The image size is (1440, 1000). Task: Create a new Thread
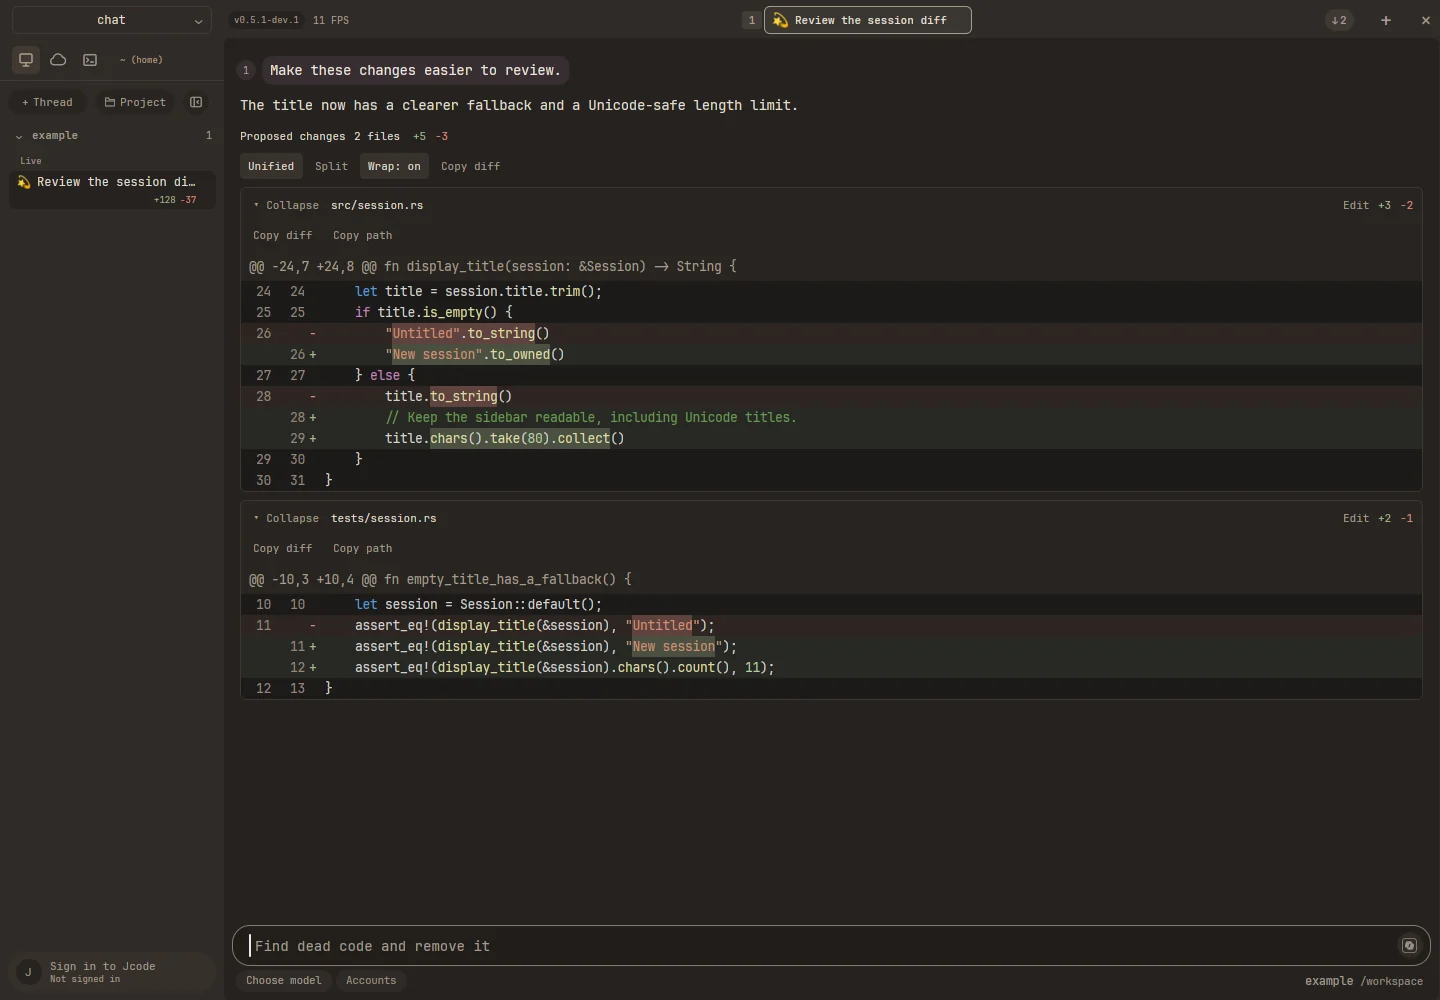pos(47,102)
